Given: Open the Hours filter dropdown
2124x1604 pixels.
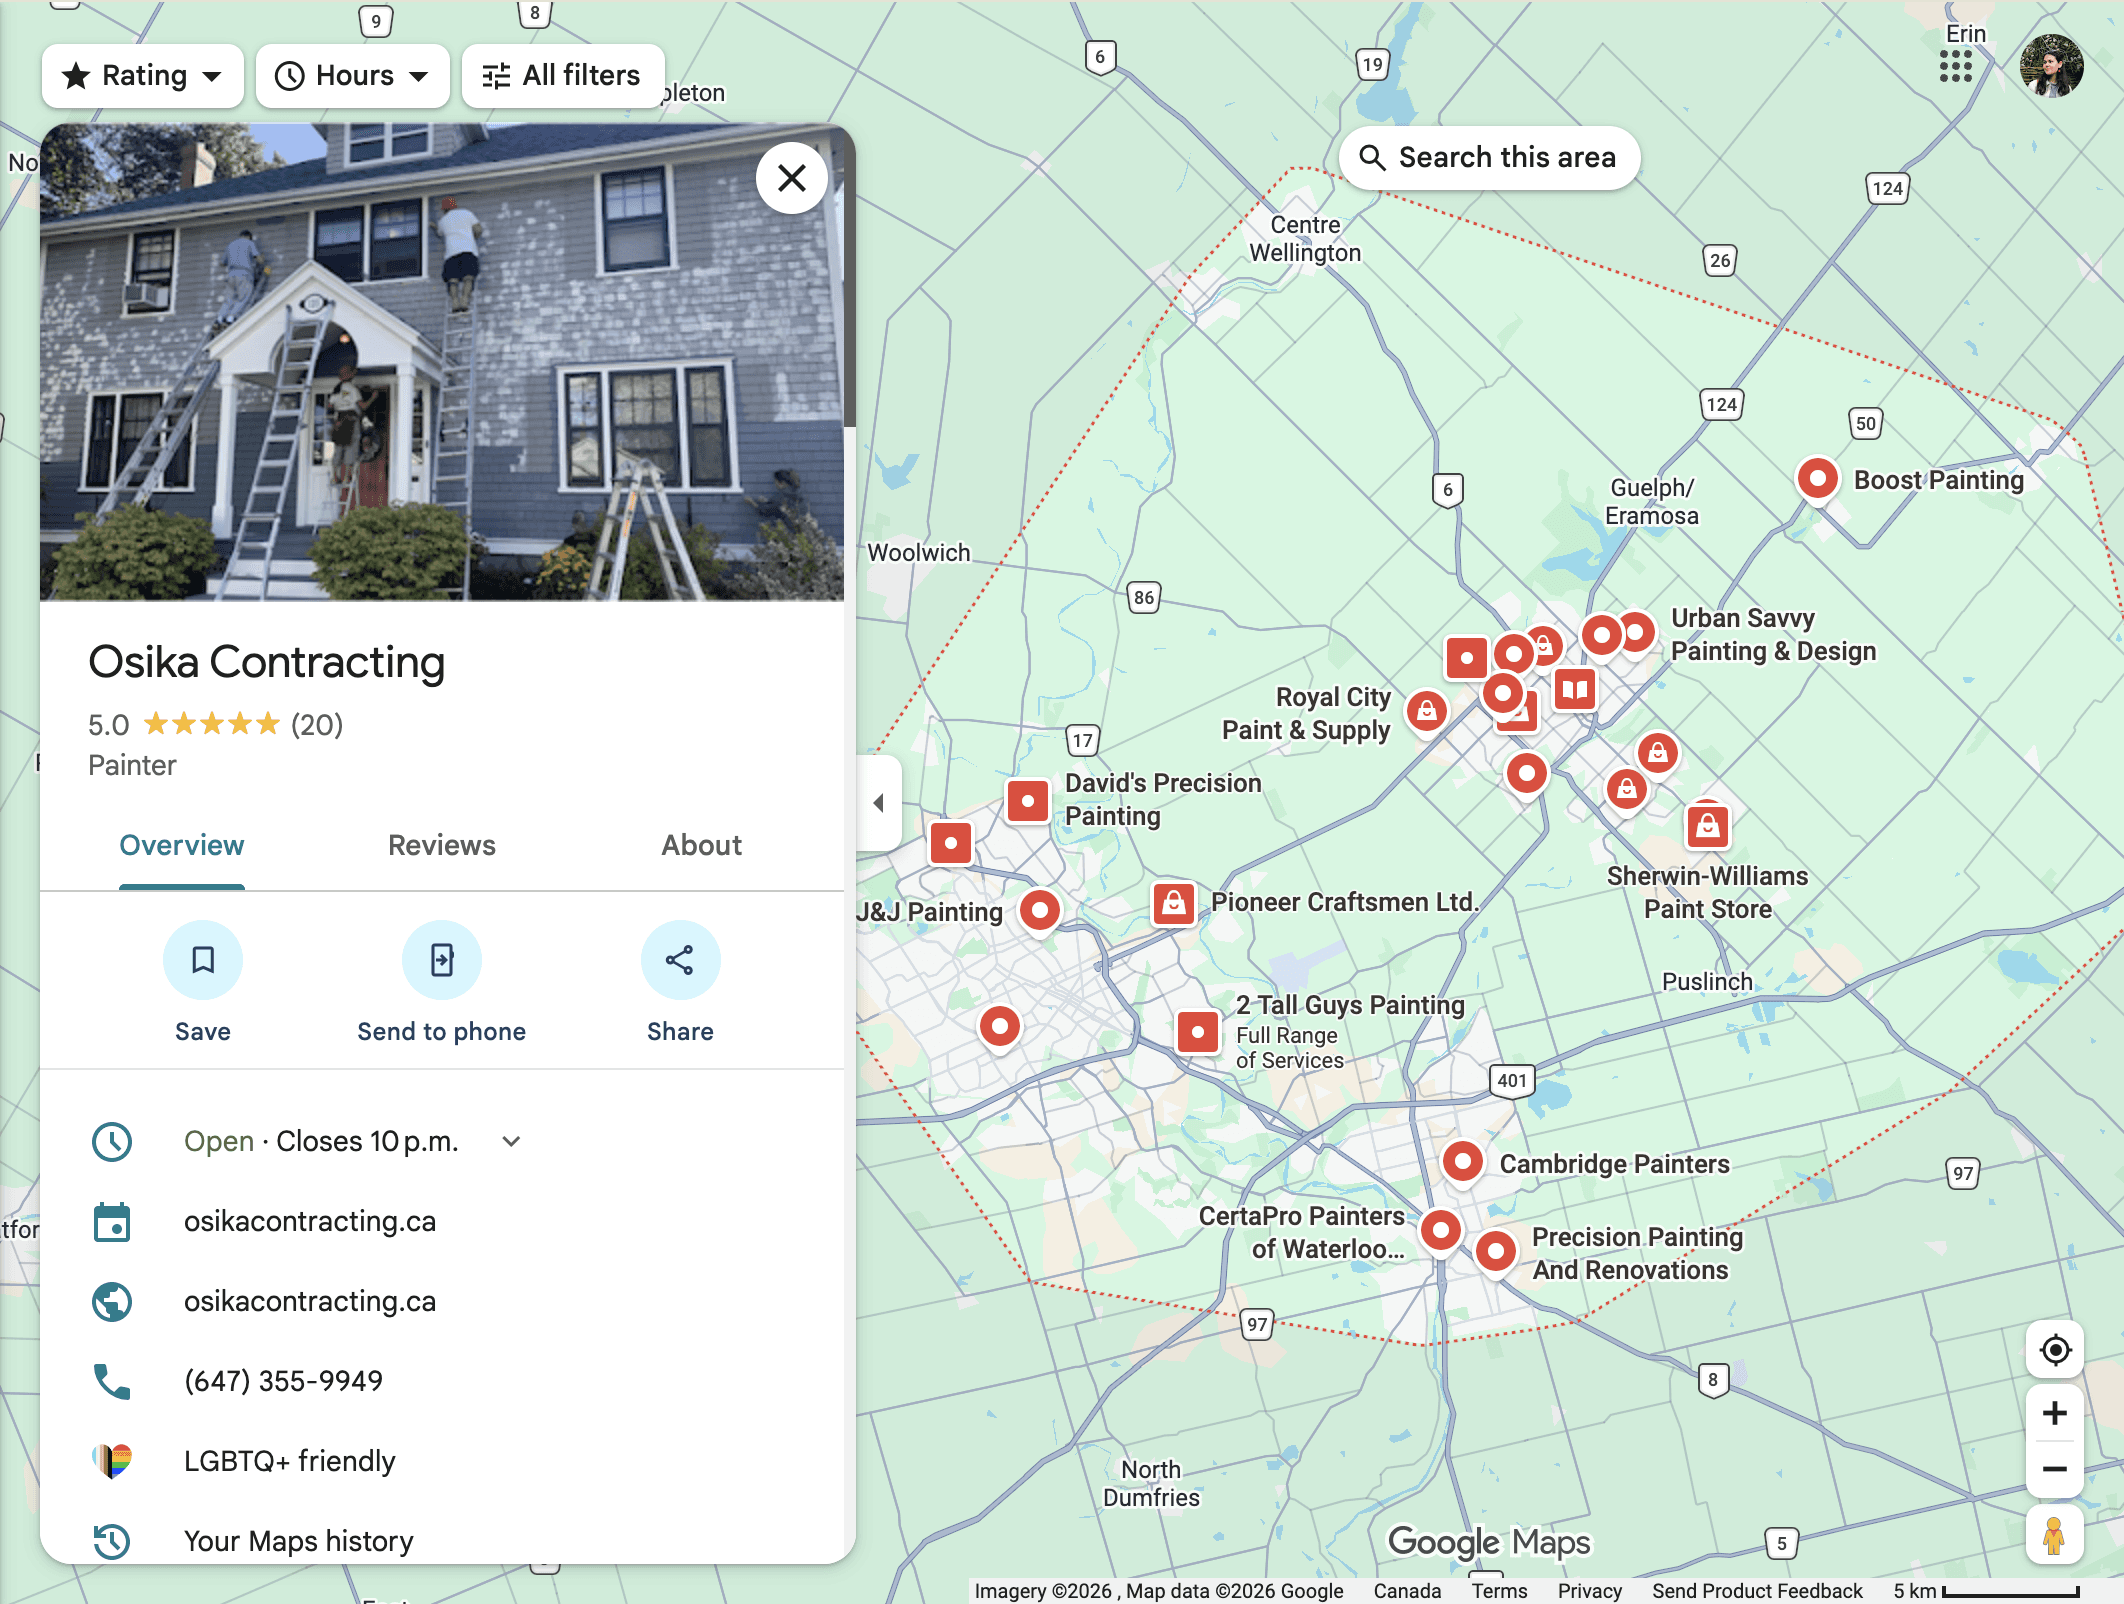Looking at the screenshot, I should point(353,76).
